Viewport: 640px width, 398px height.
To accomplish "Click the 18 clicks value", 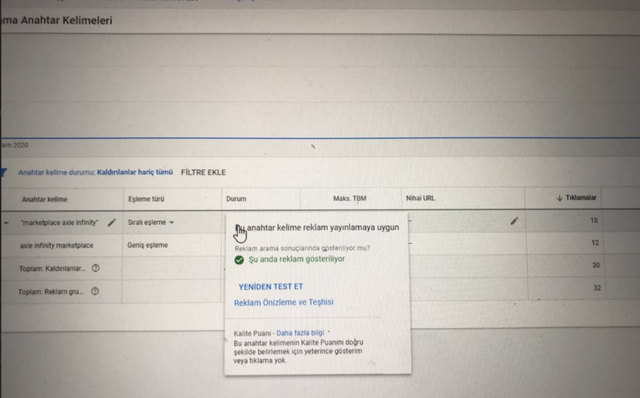I will point(594,220).
